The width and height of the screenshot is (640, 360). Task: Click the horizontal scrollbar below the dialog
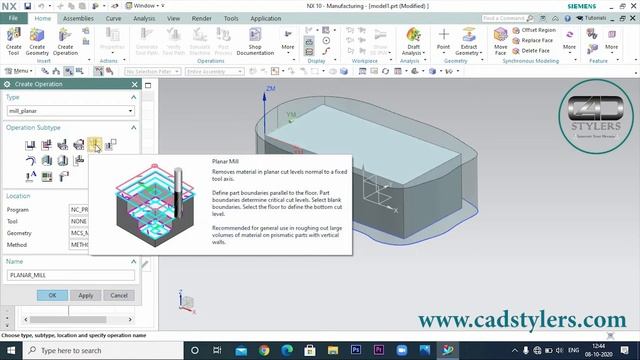coord(78,320)
